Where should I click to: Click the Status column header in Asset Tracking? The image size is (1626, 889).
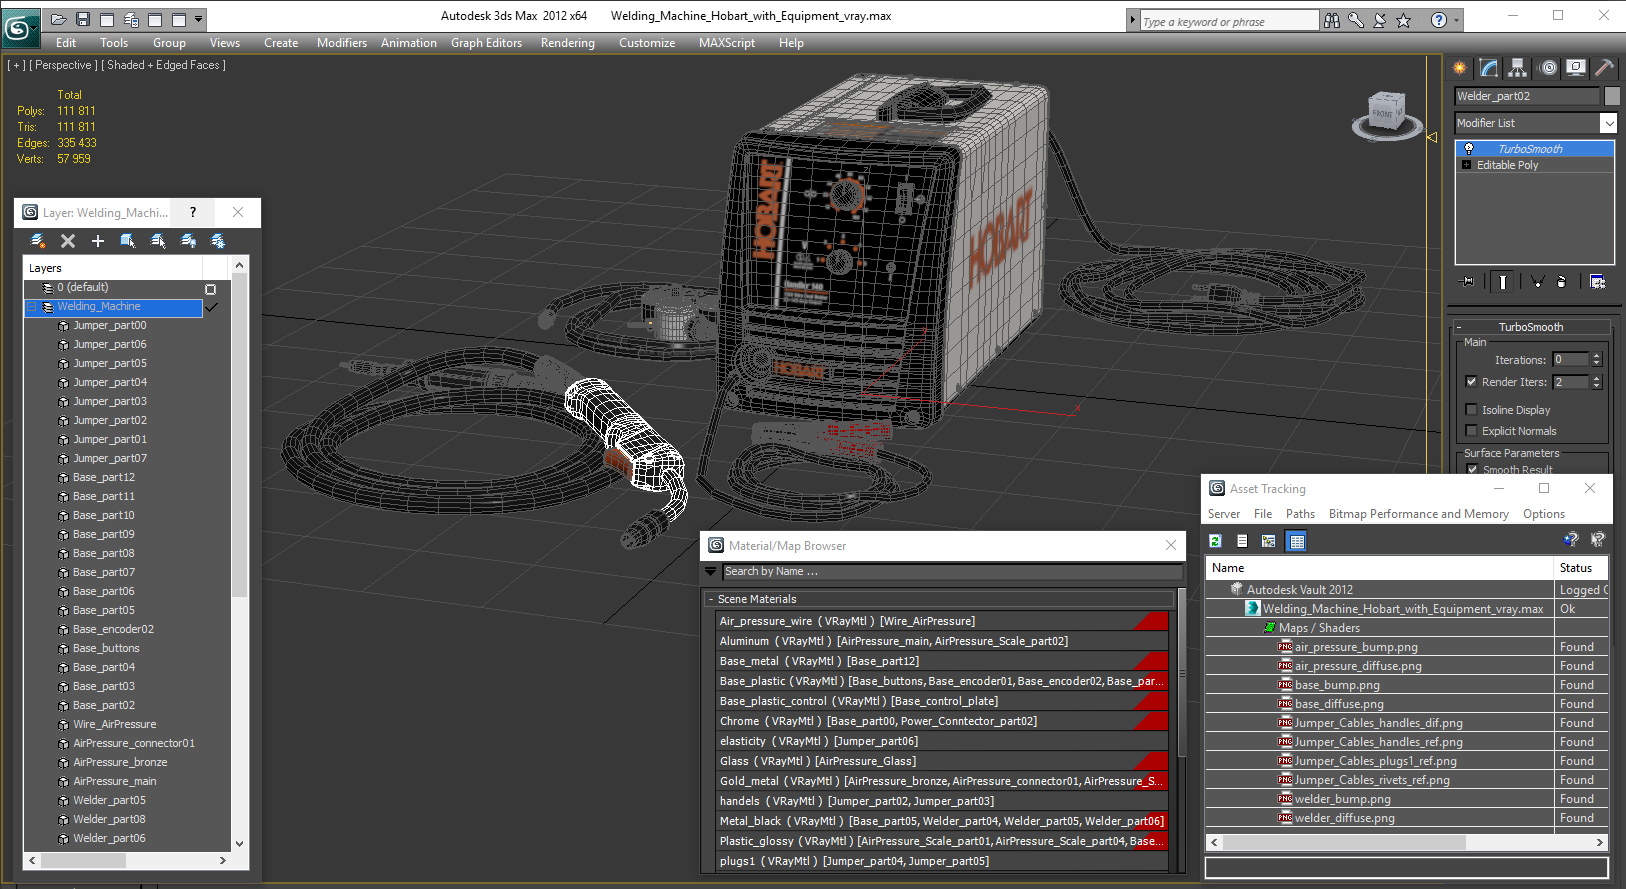[1580, 568]
